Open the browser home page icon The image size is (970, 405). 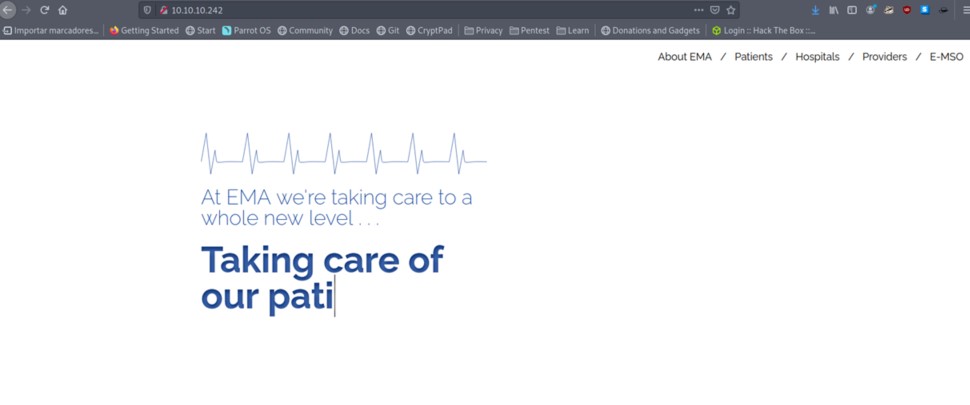[x=62, y=10]
